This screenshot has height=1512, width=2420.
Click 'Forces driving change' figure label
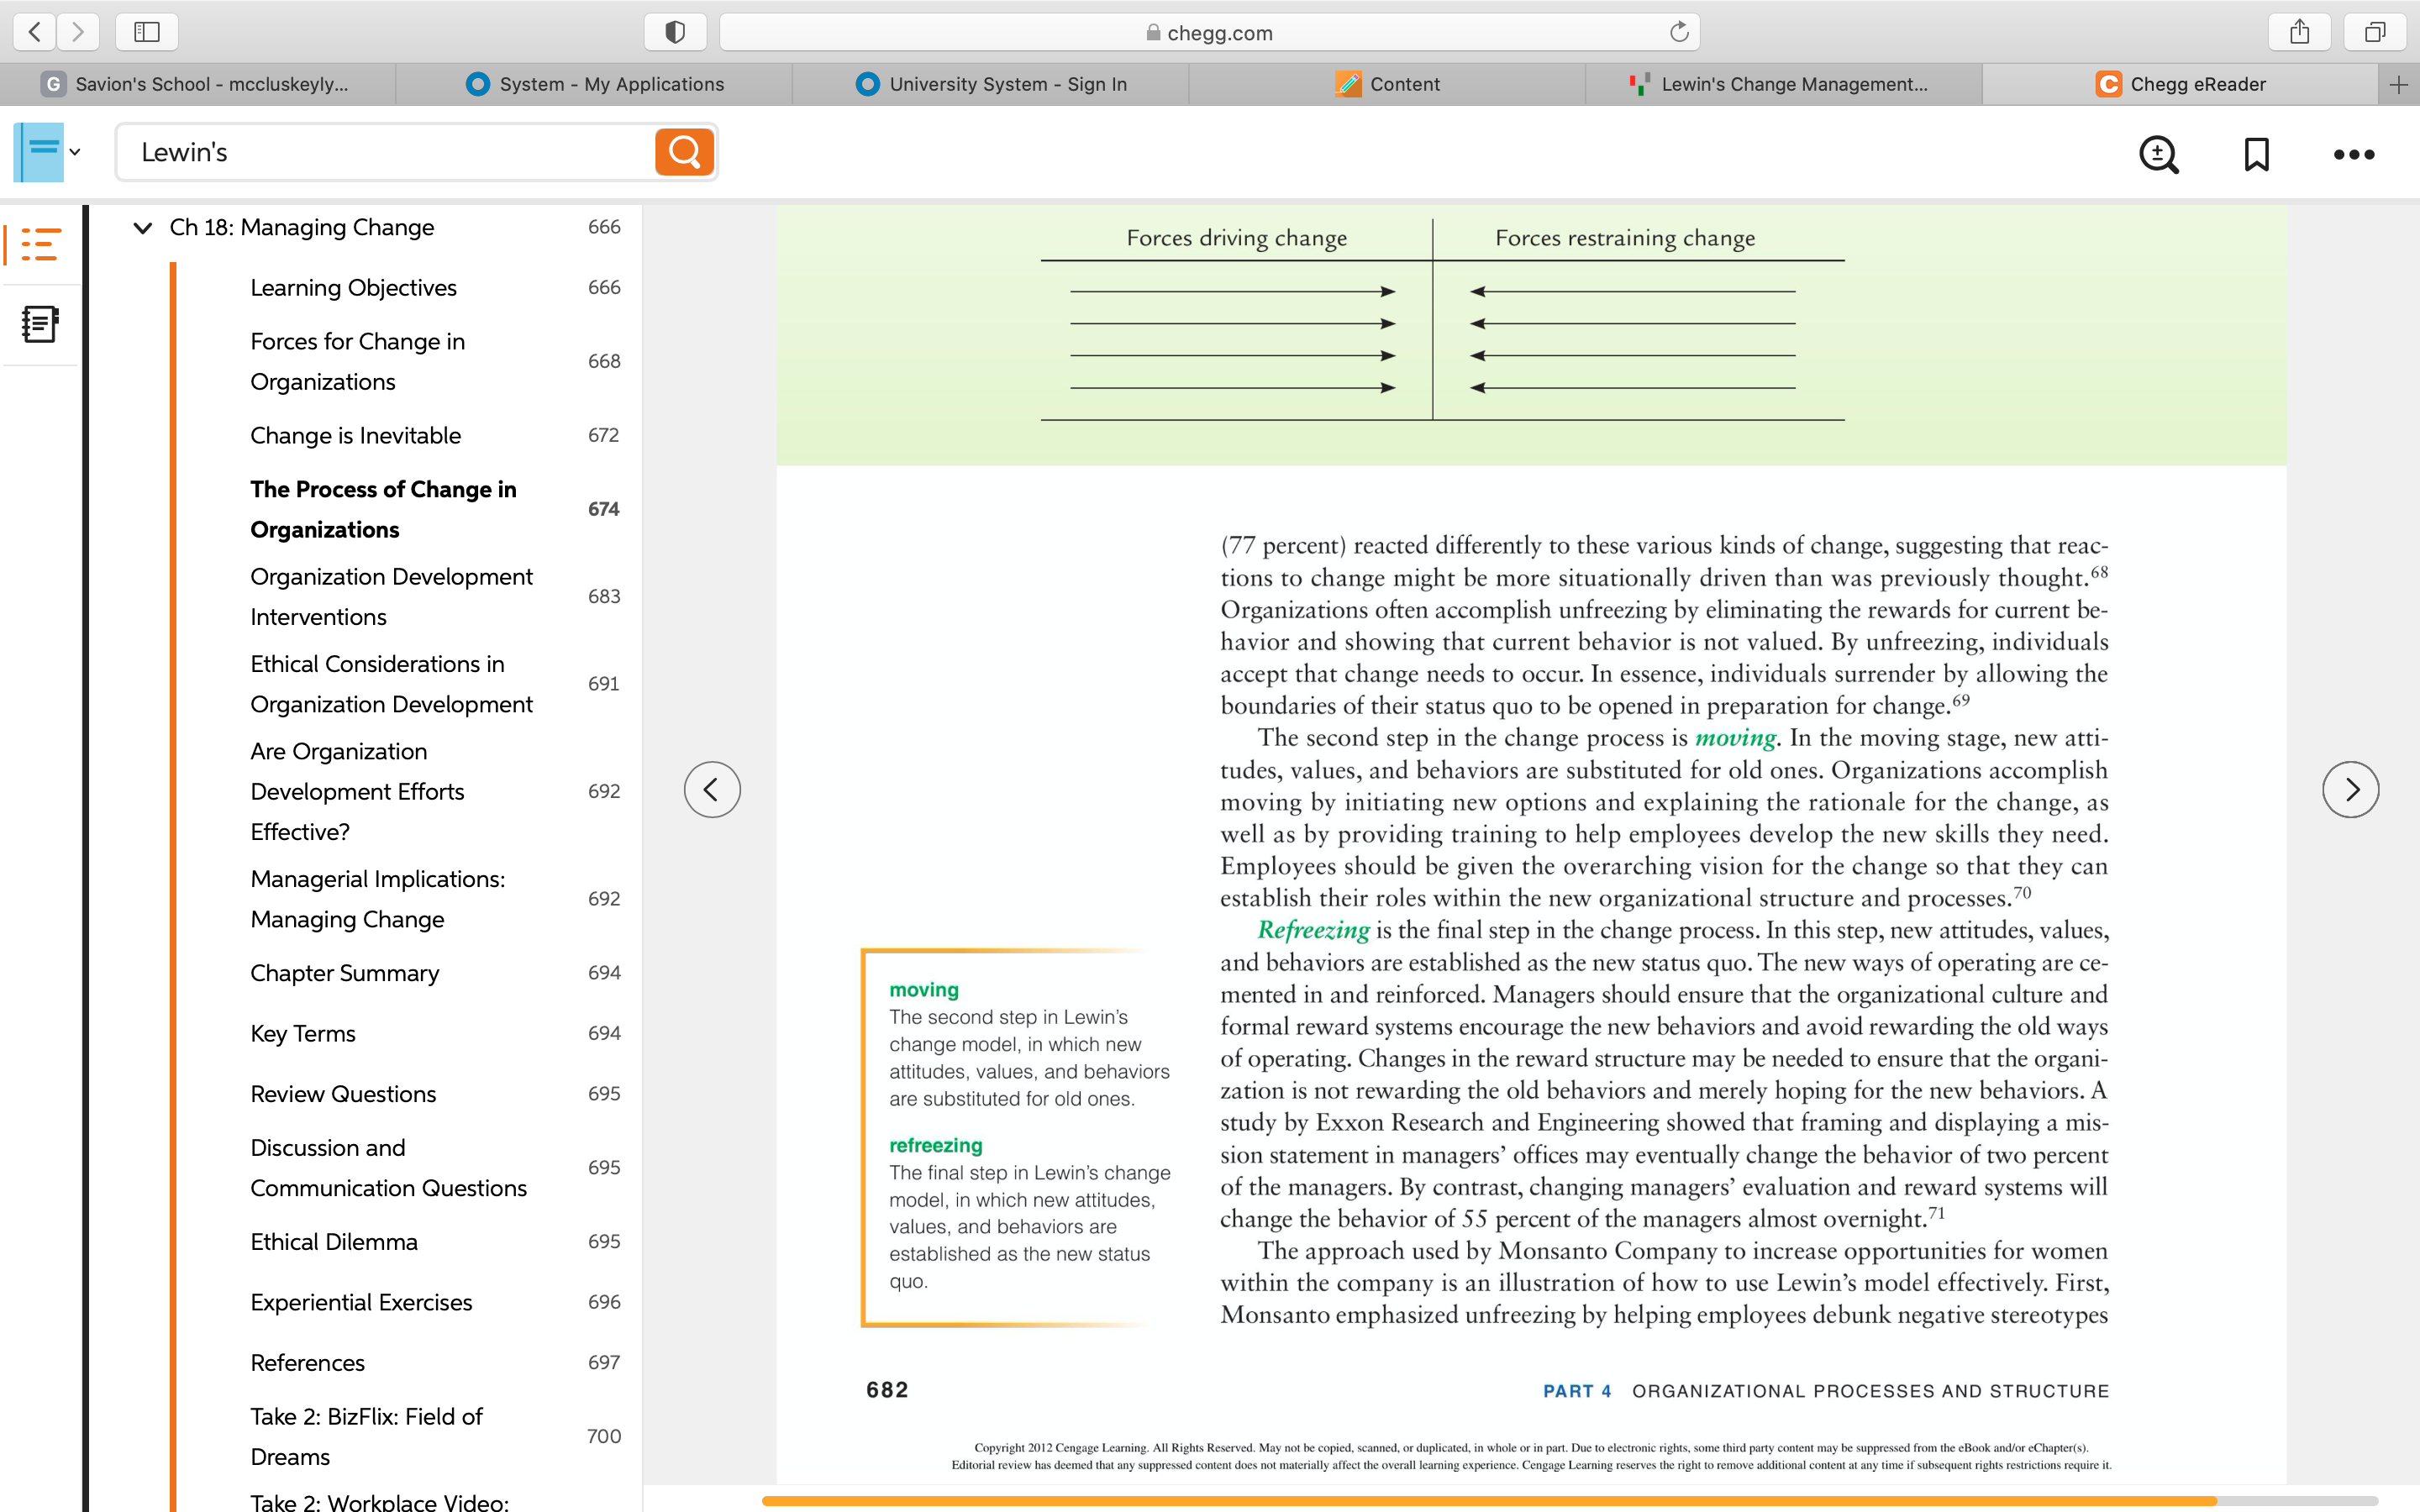pyautogui.click(x=1236, y=238)
